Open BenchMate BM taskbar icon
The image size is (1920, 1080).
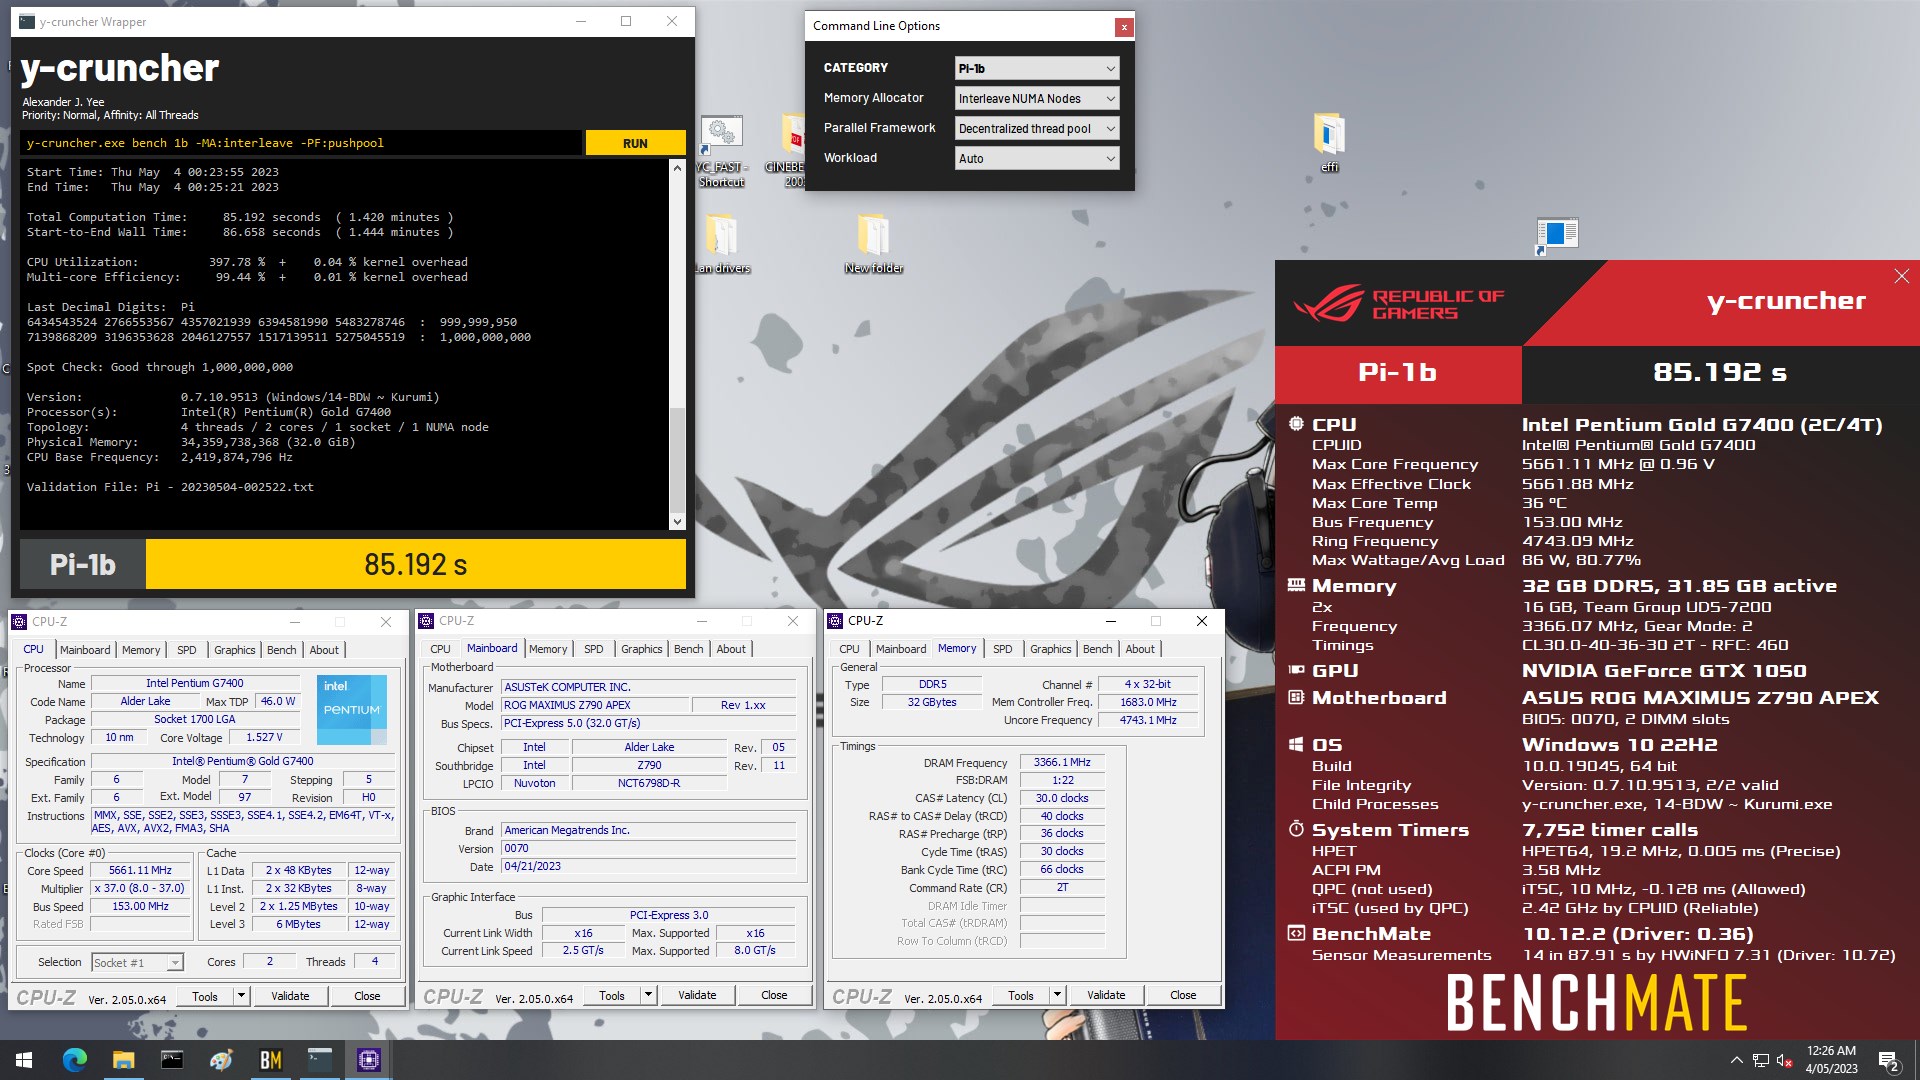(270, 1060)
